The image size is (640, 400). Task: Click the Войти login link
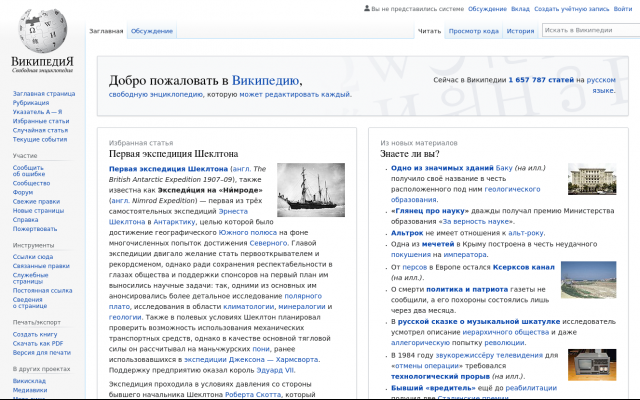(623, 9)
